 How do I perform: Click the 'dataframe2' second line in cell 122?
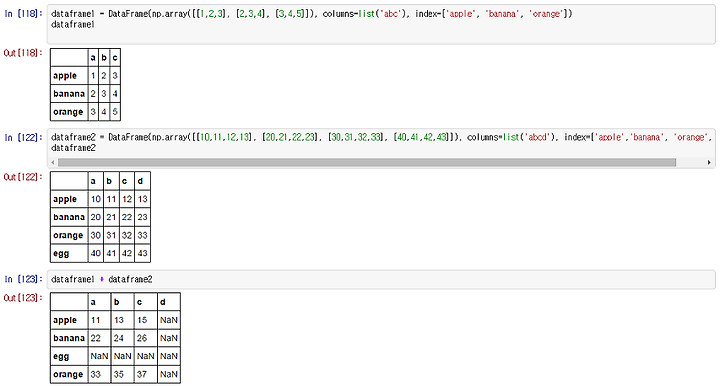pos(73,148)
